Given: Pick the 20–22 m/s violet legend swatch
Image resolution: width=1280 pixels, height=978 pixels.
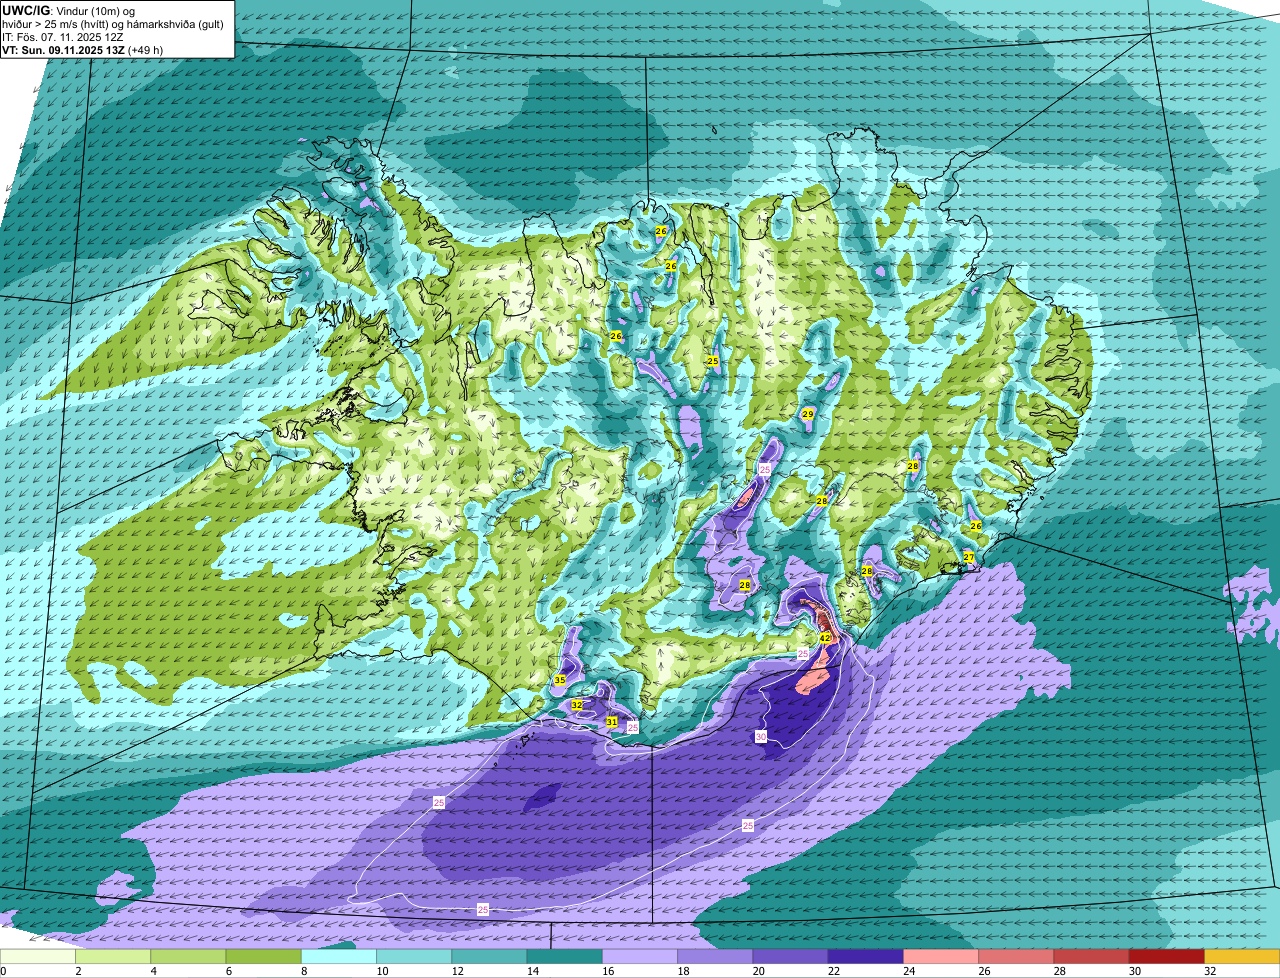Looking at the screenshot, I should 791,956.
